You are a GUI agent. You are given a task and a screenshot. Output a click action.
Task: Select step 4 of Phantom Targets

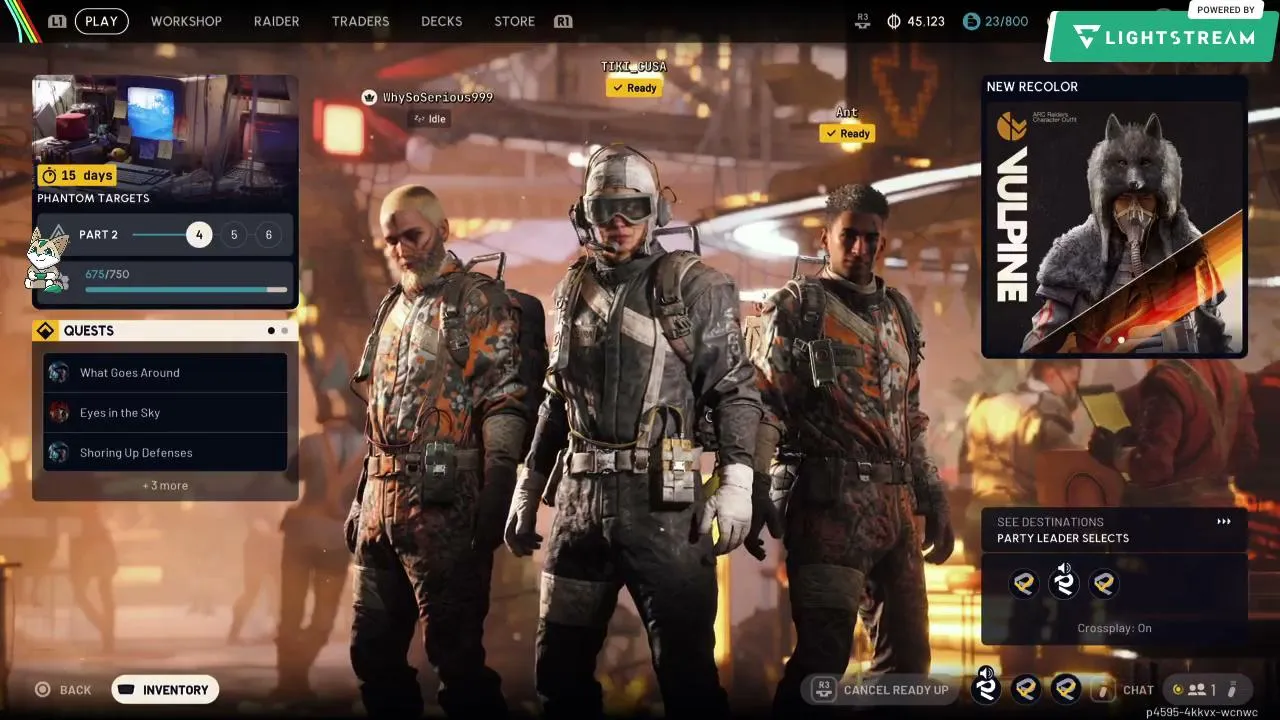[x=199, y=235]
